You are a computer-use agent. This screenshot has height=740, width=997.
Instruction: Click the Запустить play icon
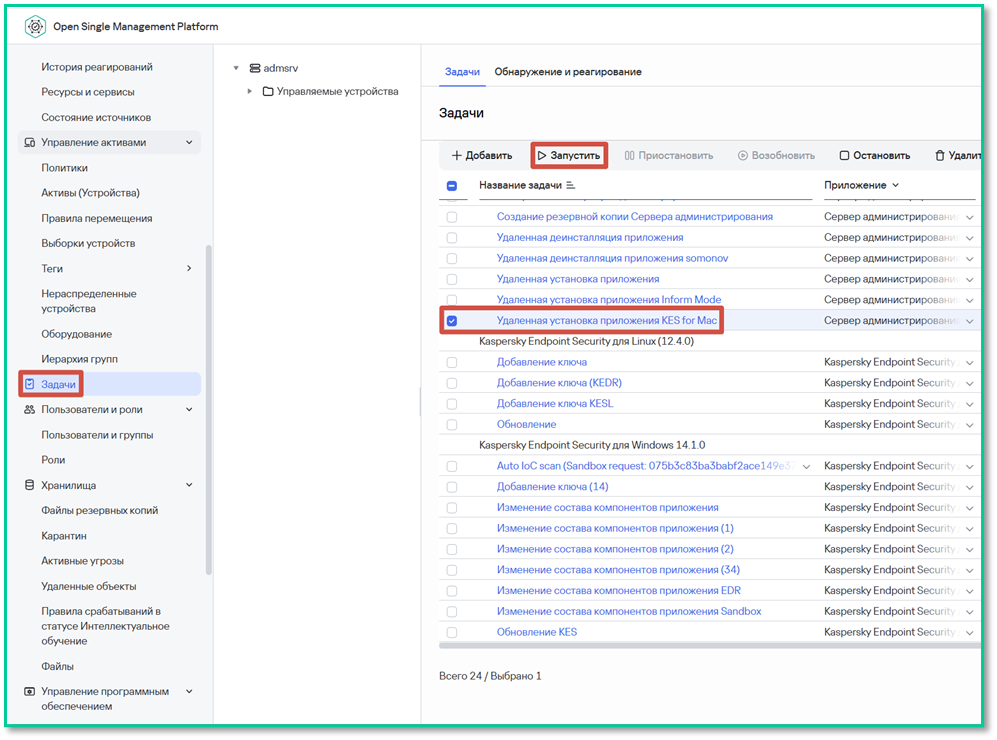coord(542,156)
